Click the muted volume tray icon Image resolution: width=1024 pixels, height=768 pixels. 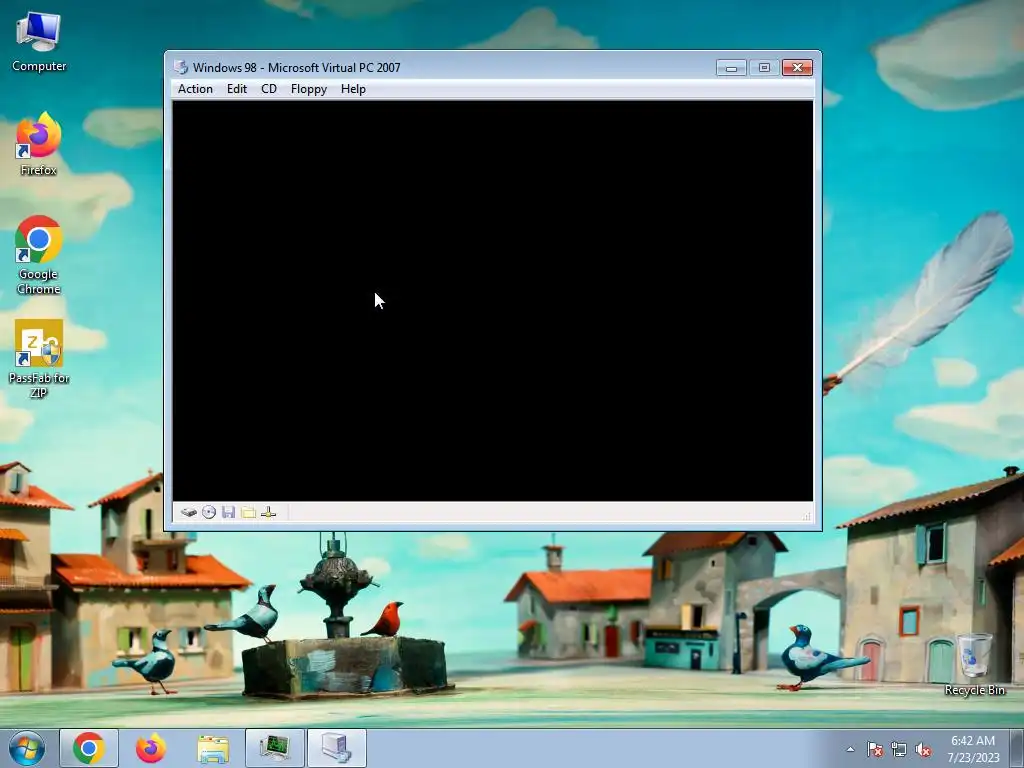923,750
